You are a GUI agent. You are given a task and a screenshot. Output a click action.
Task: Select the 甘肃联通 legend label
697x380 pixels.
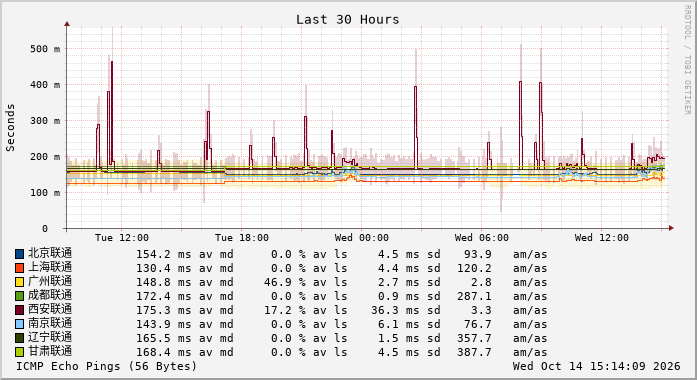(50, 352)
